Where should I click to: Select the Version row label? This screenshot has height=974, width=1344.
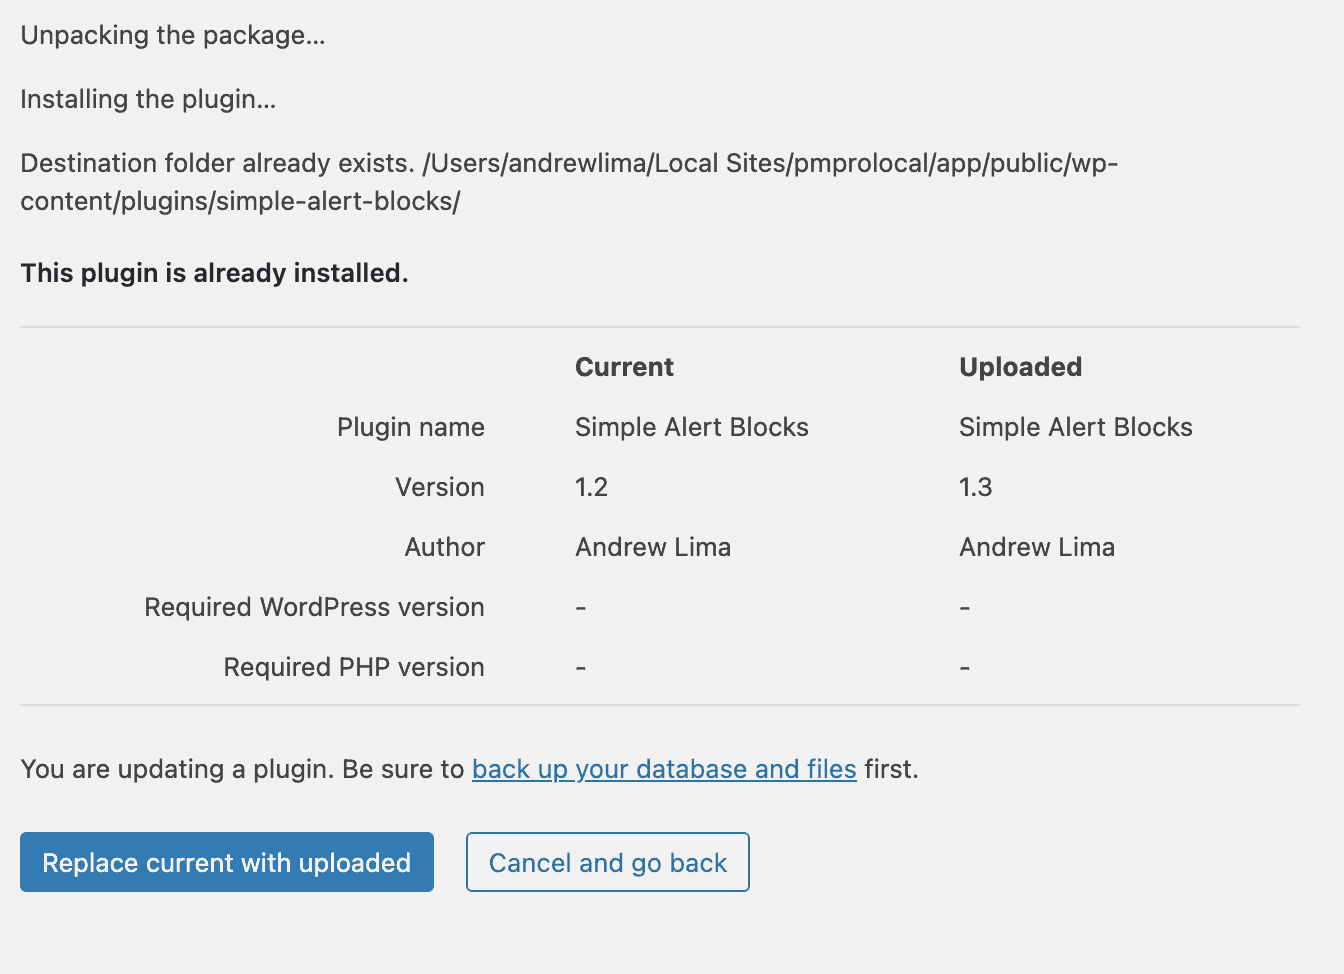pyautogui.click(x=439, y=487)
